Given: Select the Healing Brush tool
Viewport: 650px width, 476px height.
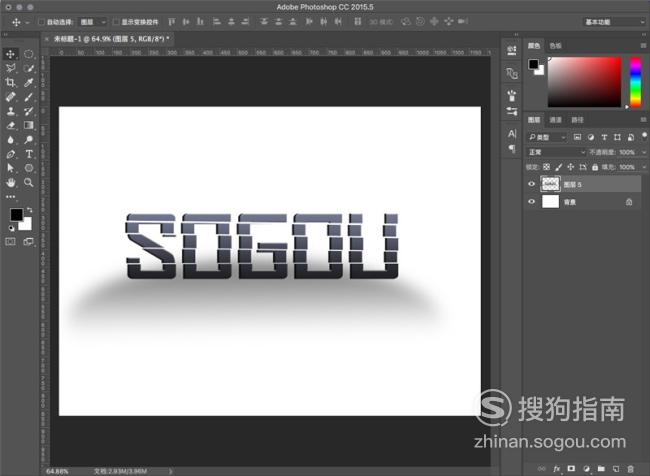Looking at the screenshot, I should pos(10,97).
